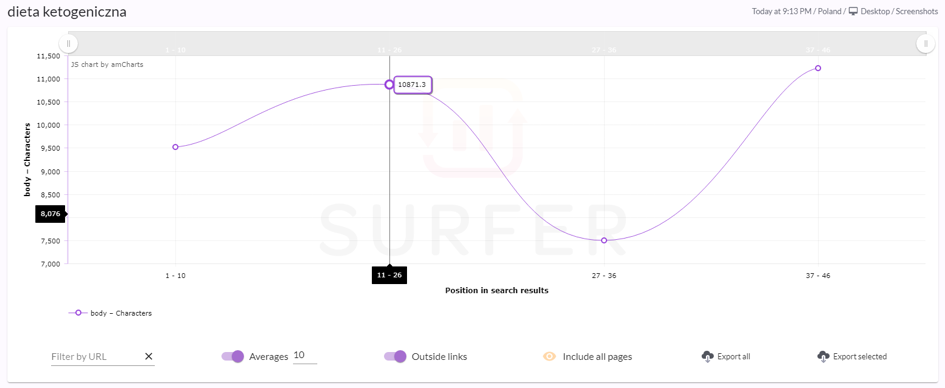Click the Include all pages label
The width and height of the screenshot is (945, 388).
coord(597,357)
